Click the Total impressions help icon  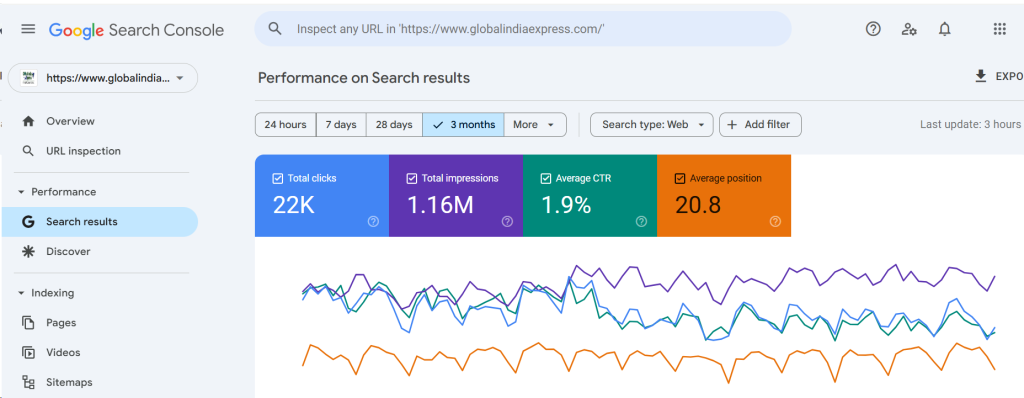[x=507, y=222]
